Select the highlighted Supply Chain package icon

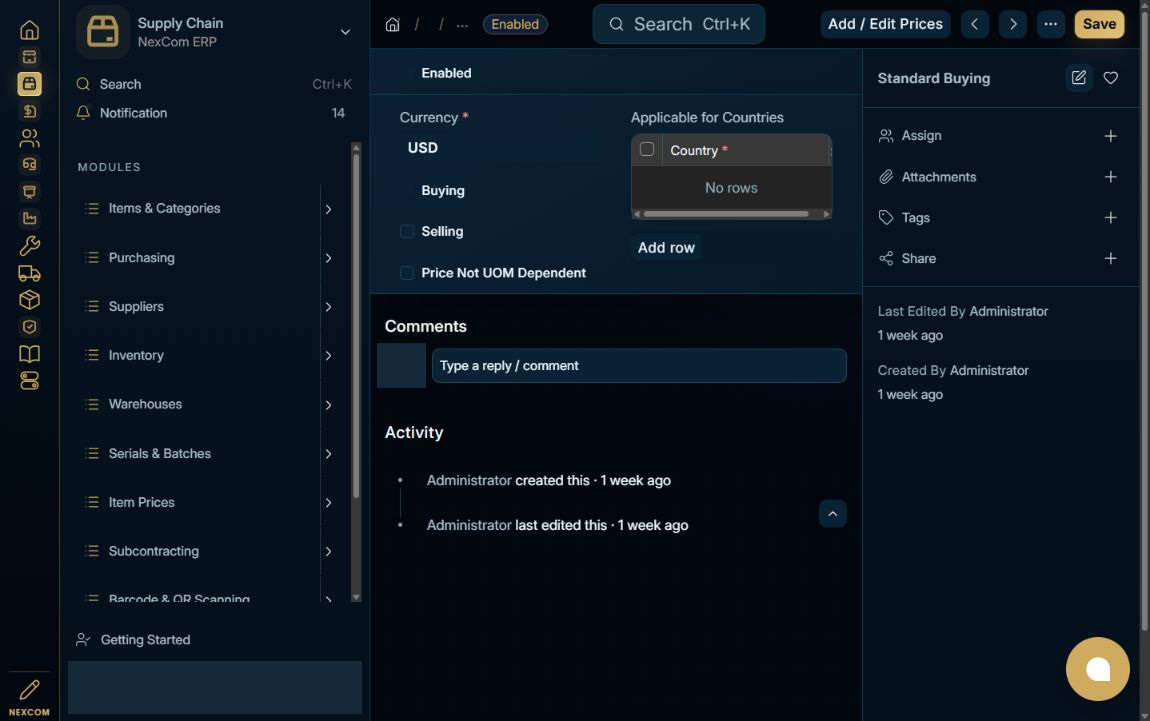coord(29,84)
